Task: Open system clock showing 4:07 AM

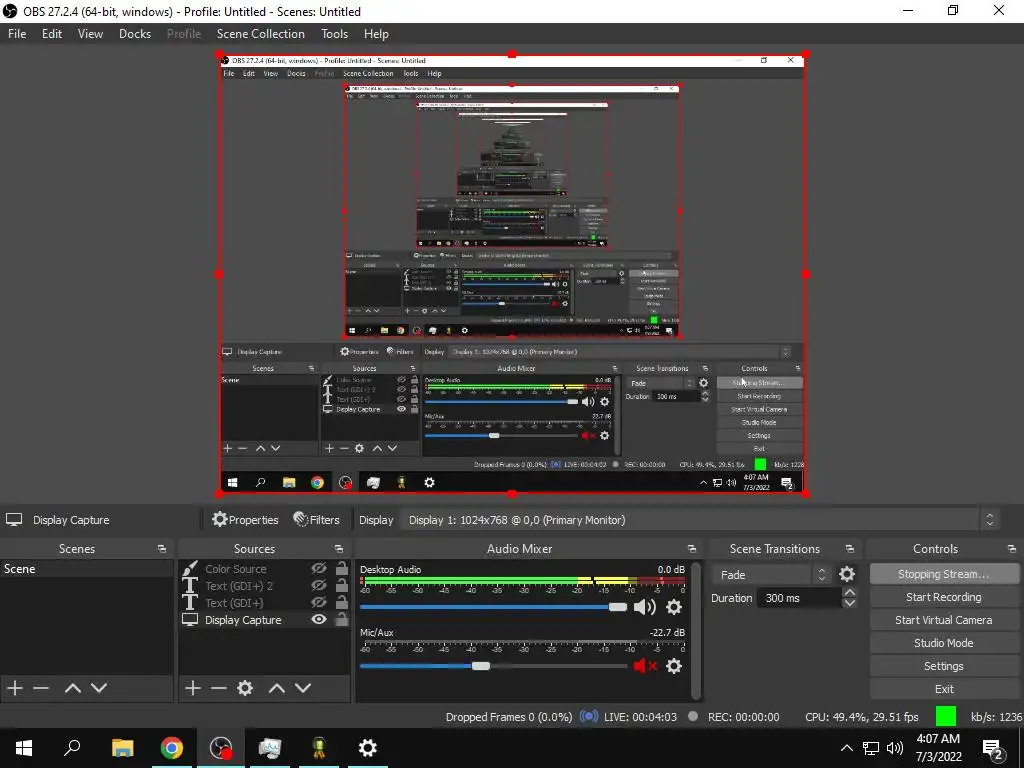Action: [938, 748]
